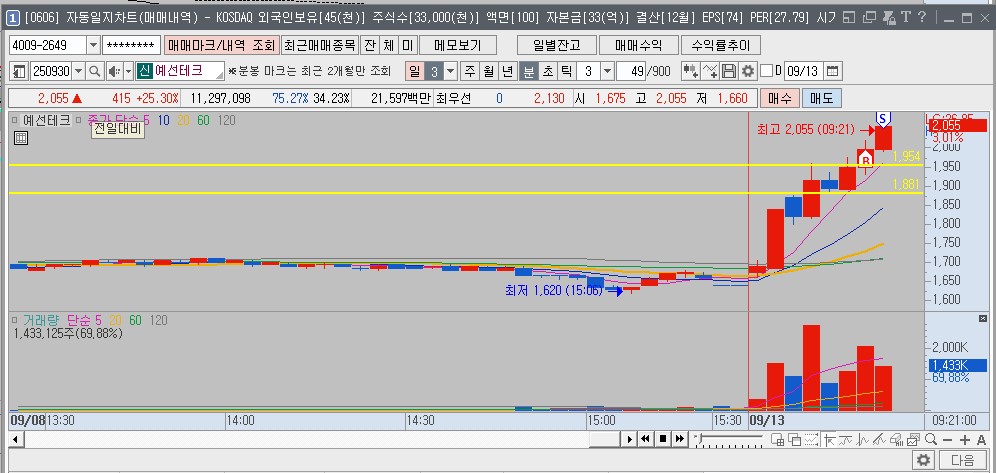This screenshot has width=996, height=473.
Task: Click the speaker sound icon
Action: coord(114,71)
